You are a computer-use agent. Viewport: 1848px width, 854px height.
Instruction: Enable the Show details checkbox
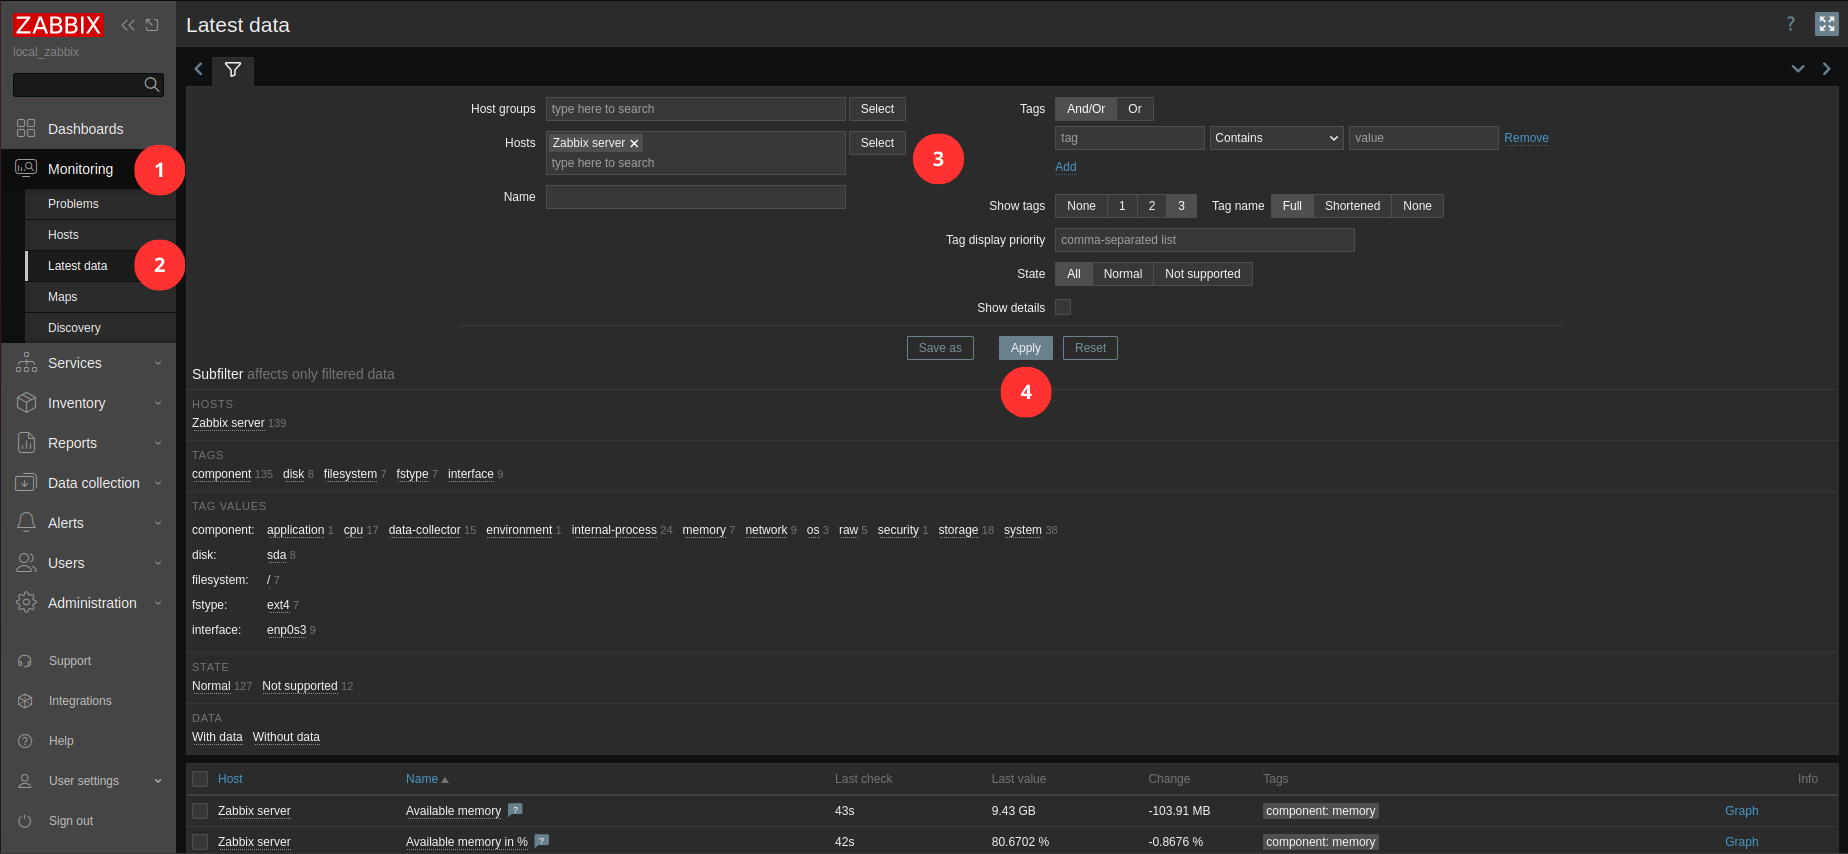pyautogui.click(x=1063, y=307)
